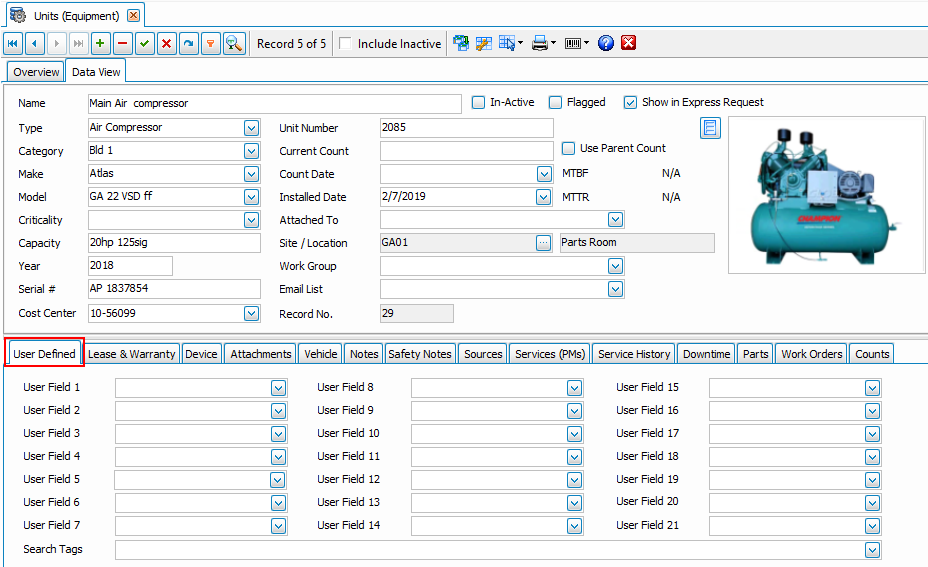
Task: Click the Name input field
Action: [x=274, y=104]
